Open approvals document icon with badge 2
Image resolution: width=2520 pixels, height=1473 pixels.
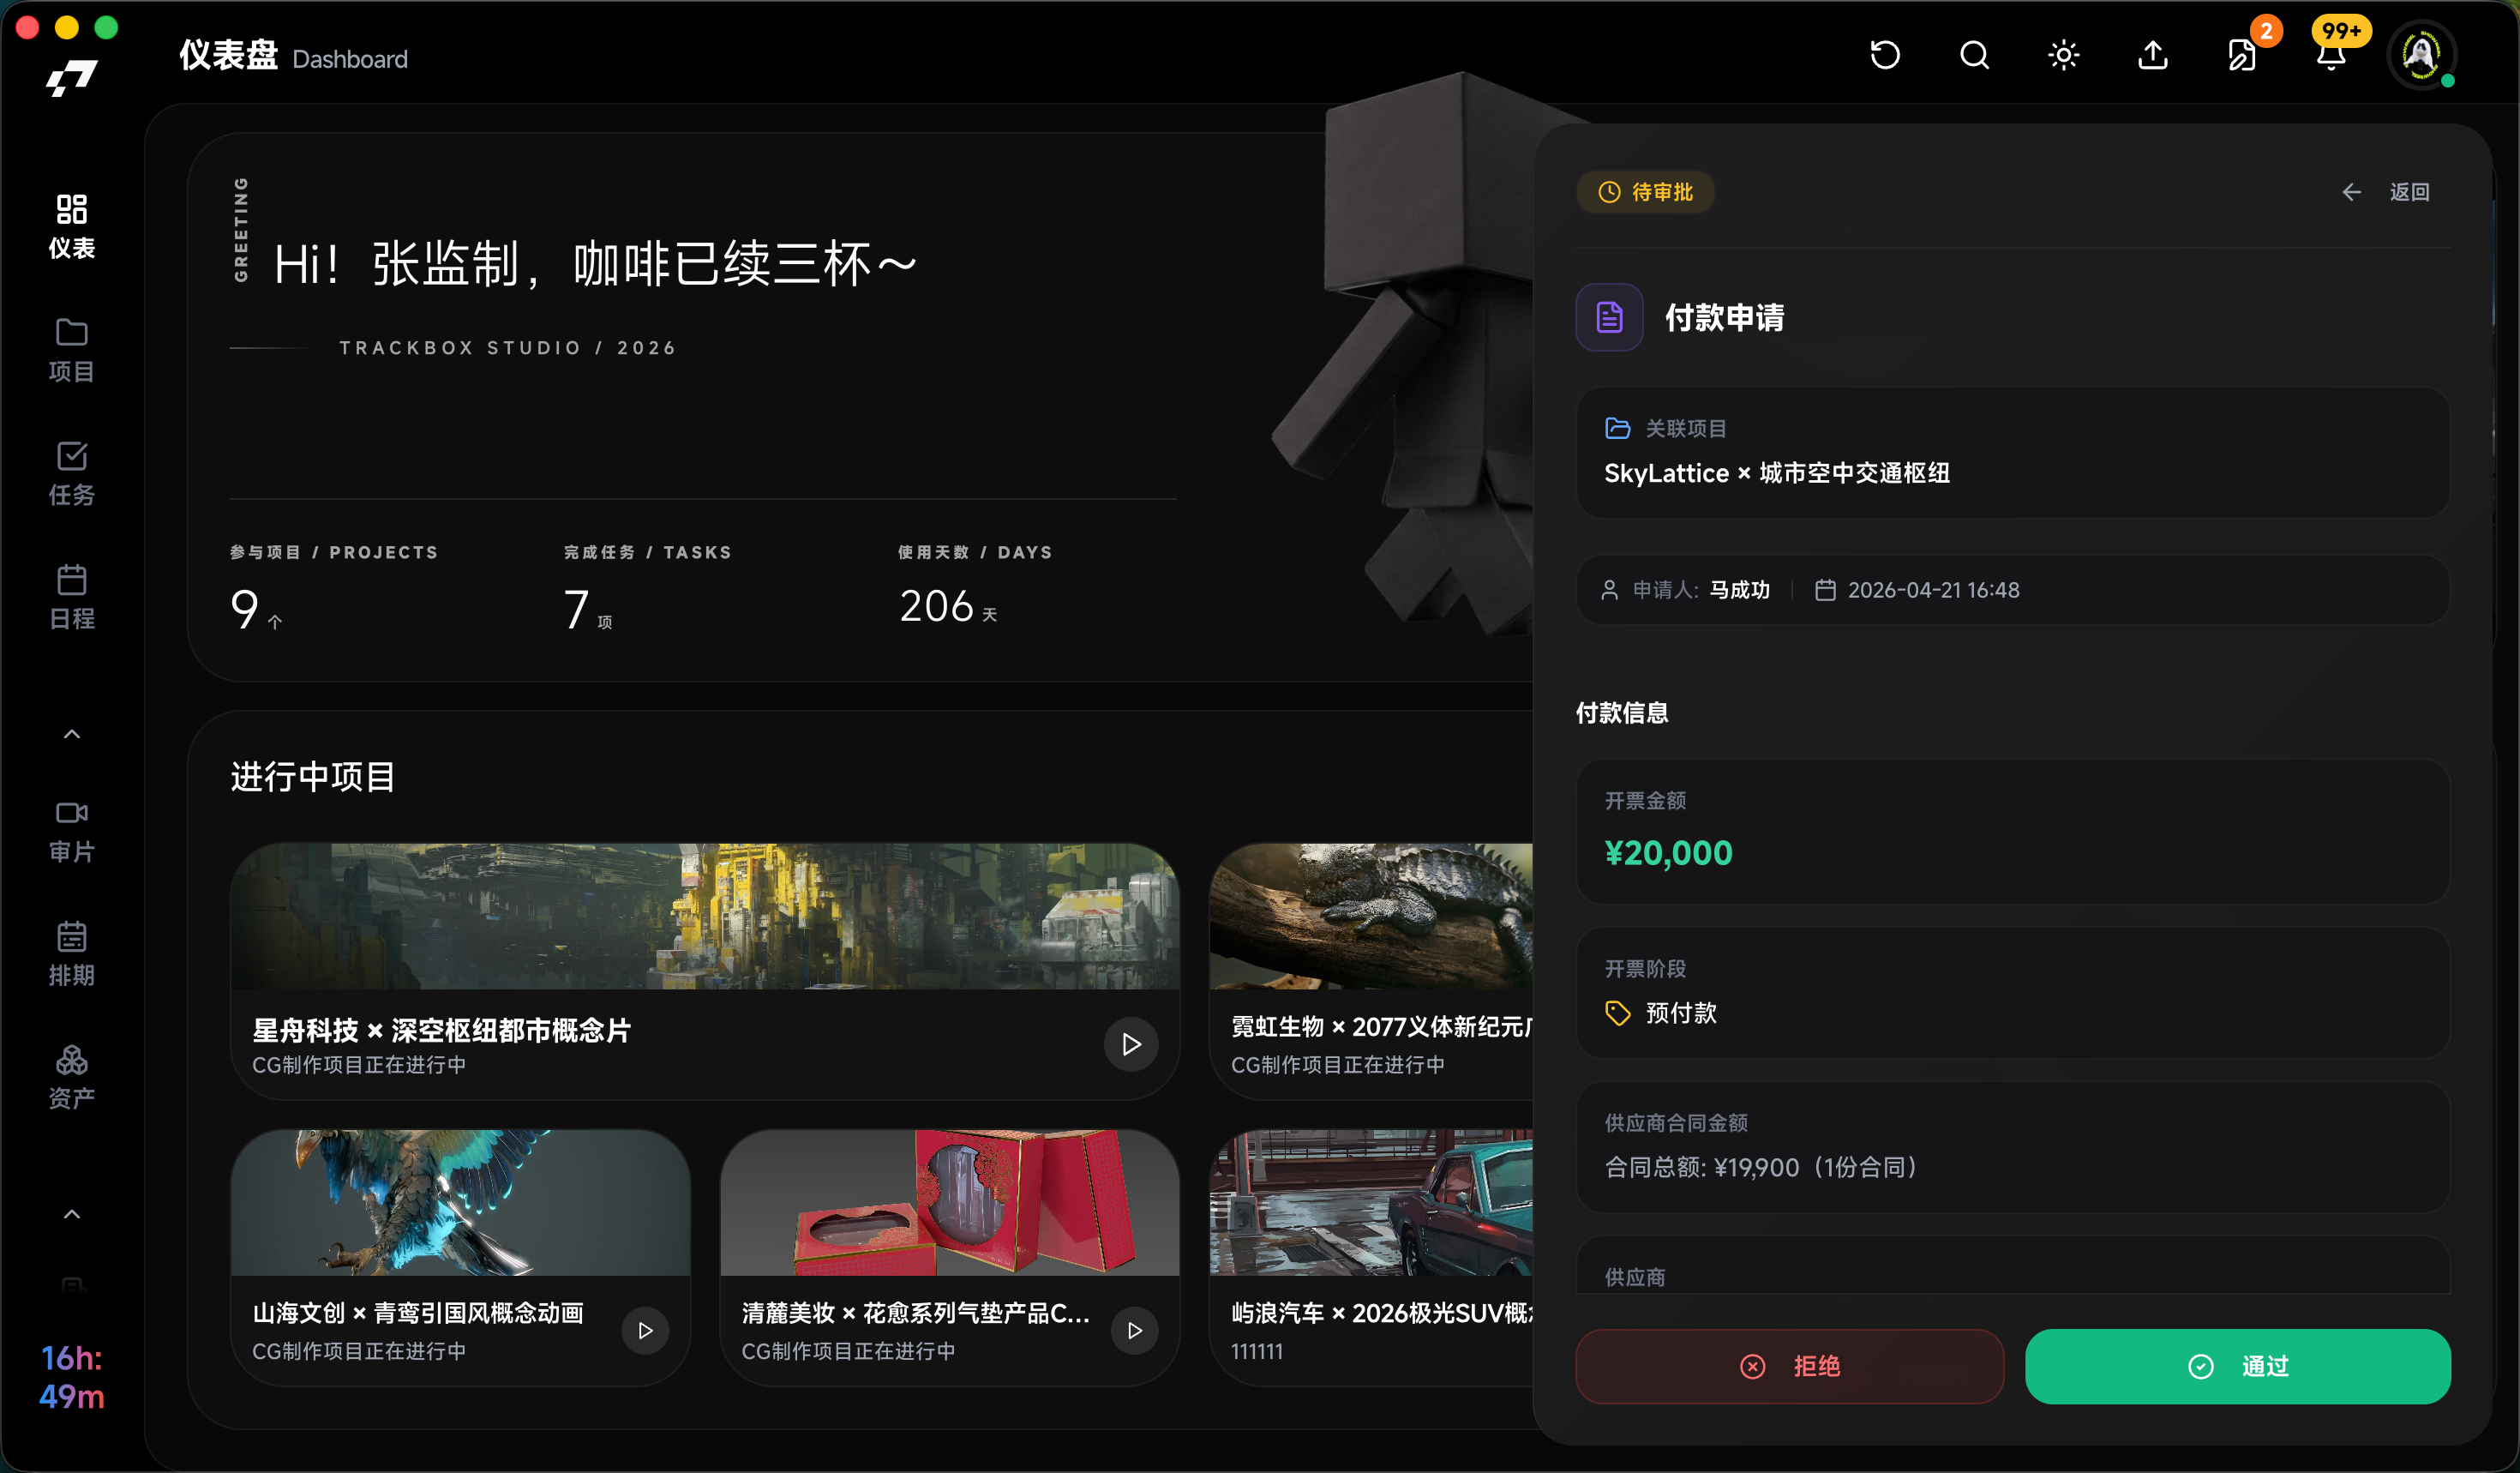[2242, 55]
